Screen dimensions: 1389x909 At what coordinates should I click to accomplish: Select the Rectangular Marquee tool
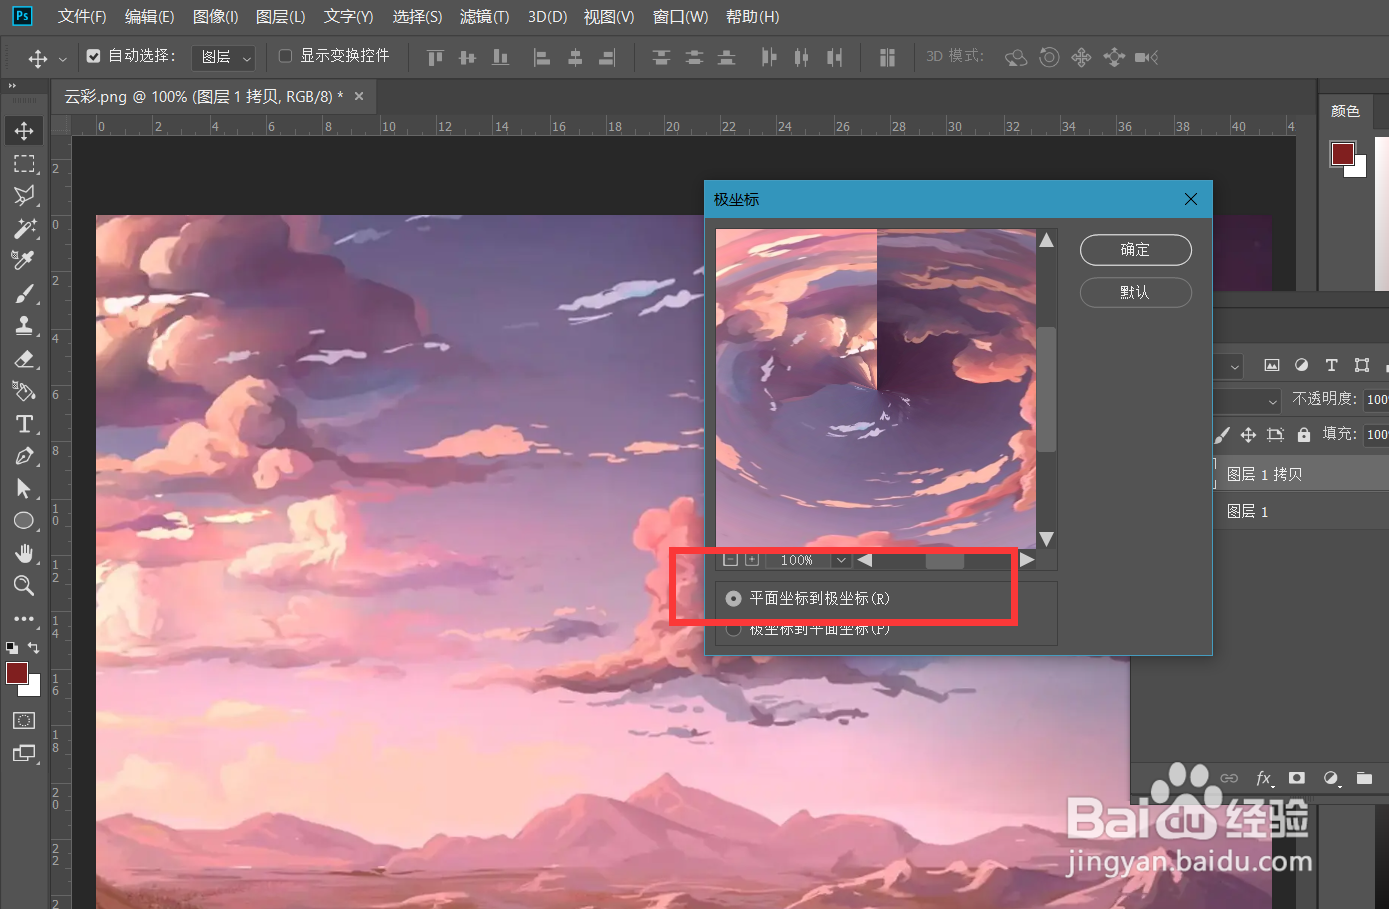coord(24,163)
